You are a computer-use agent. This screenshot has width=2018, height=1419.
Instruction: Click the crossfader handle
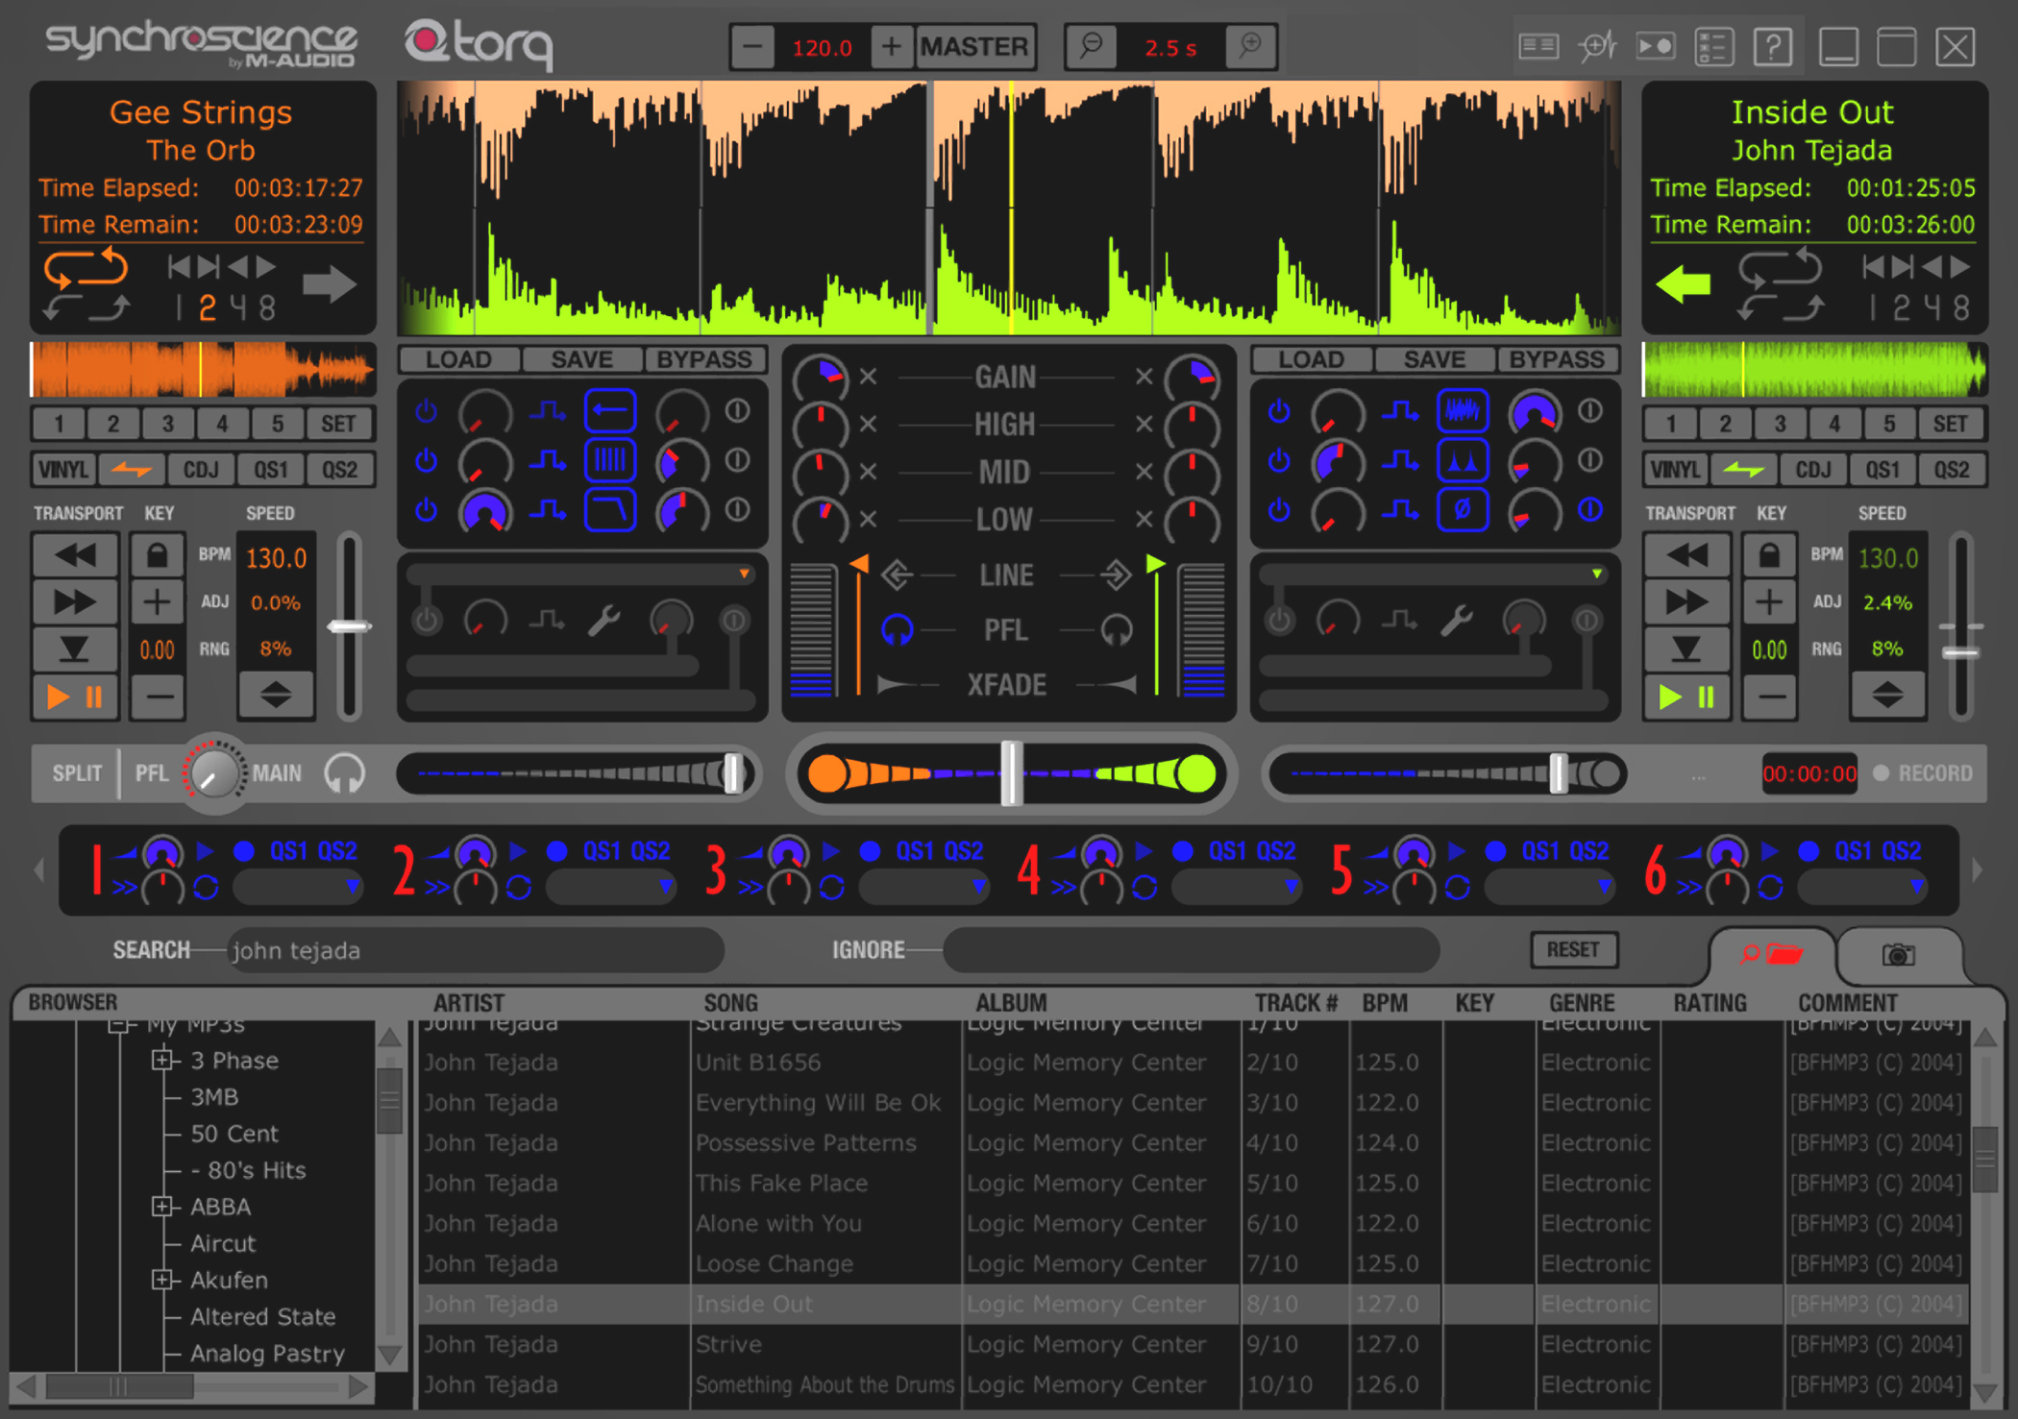(1011, 773)
